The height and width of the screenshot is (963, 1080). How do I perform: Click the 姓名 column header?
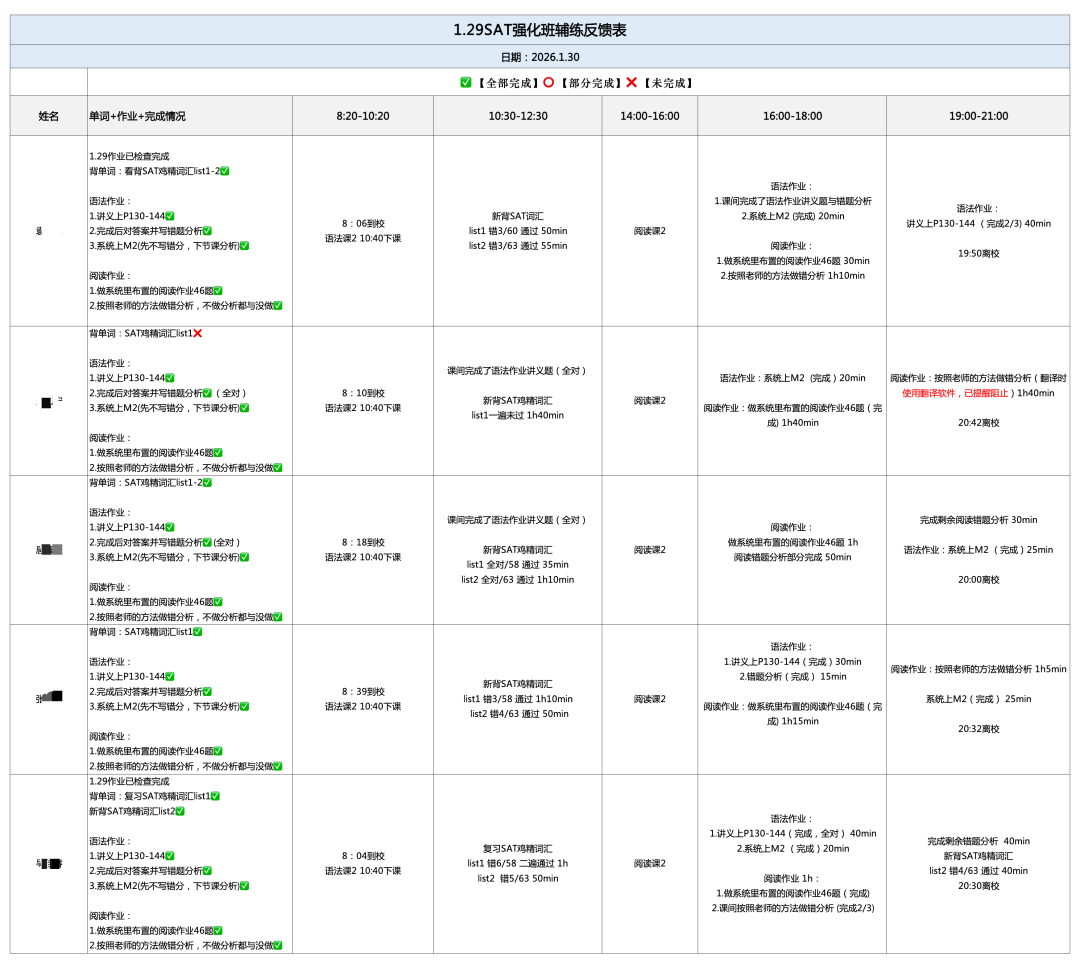49,116
